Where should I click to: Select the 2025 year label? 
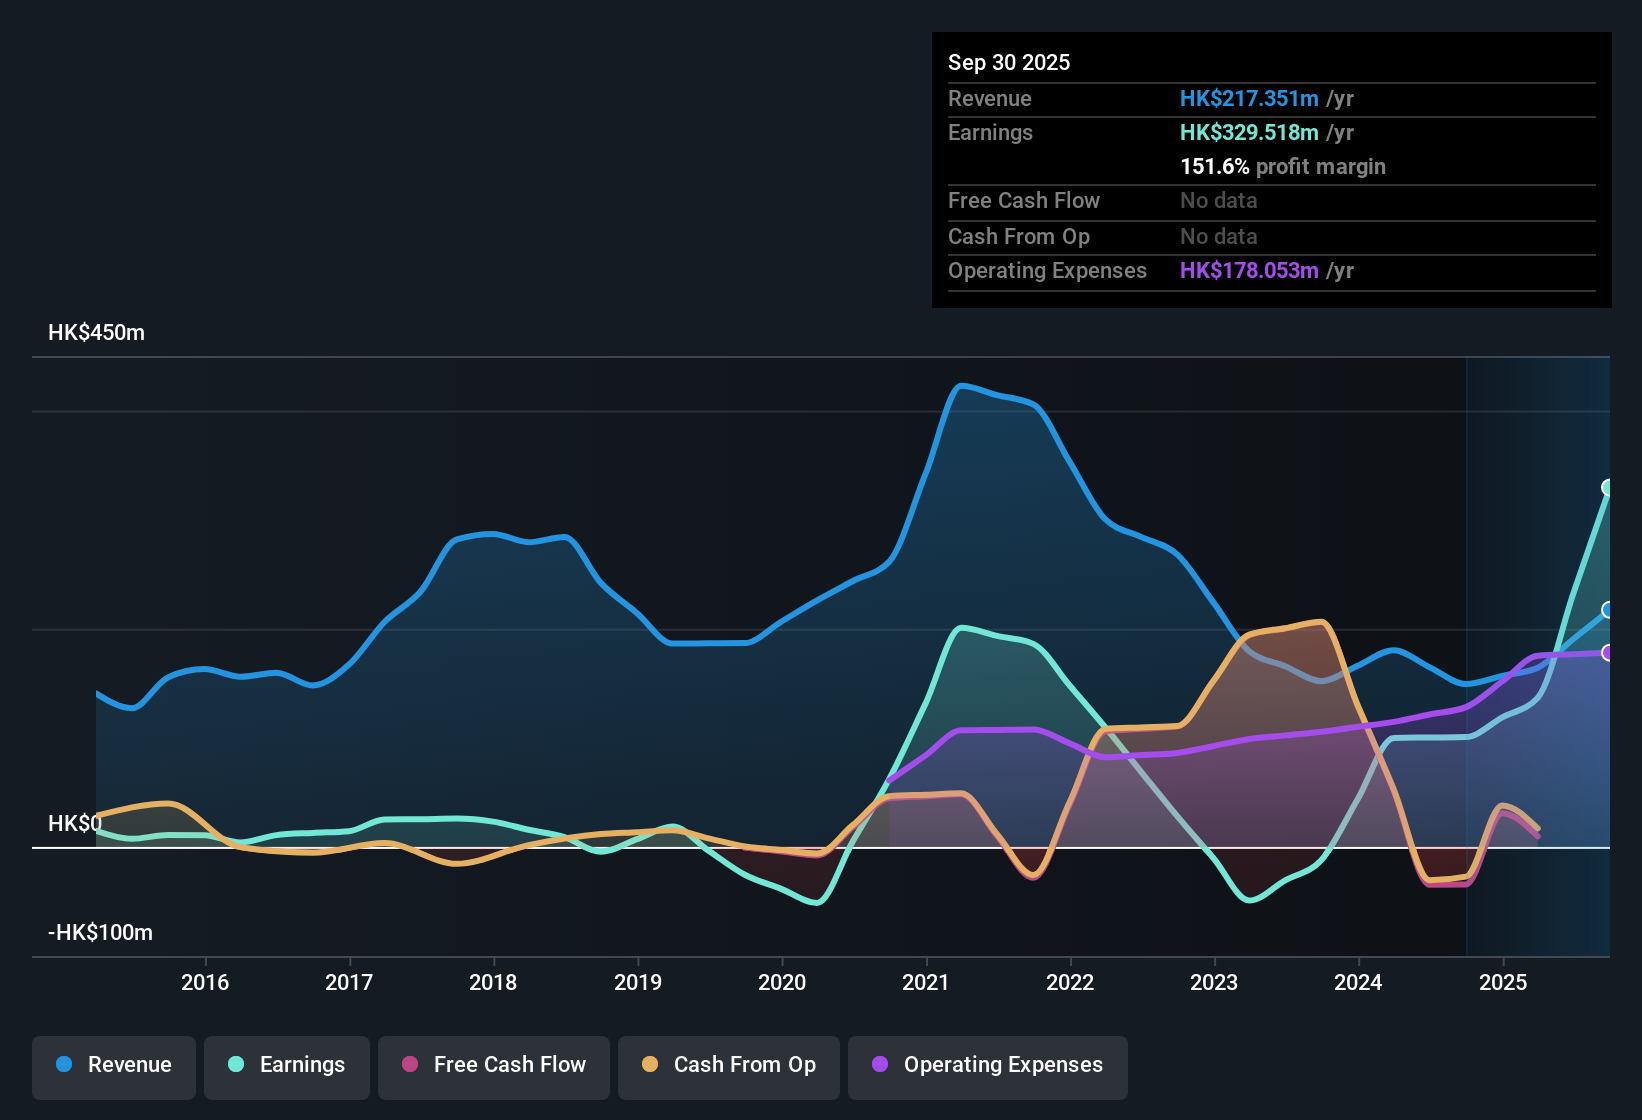click(x=1502, y=983)
